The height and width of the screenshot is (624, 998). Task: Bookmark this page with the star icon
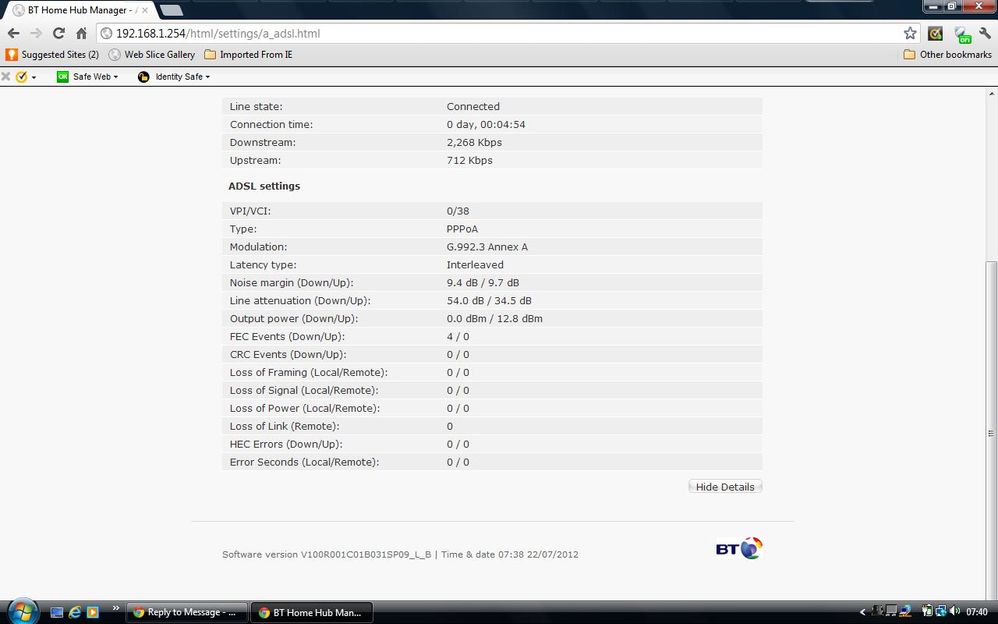pyautogui.click(x=910, y=33)
